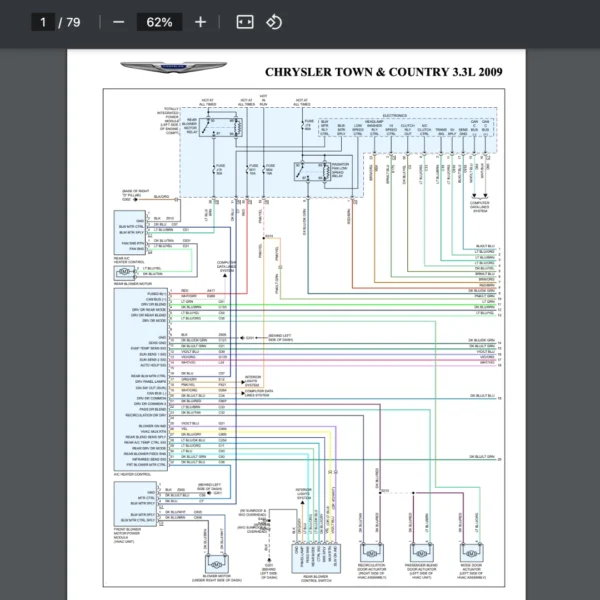The width and height of the screenshot is (600, 600).
Task: Click the 62% zoom level field
Action: coord(159,22)
